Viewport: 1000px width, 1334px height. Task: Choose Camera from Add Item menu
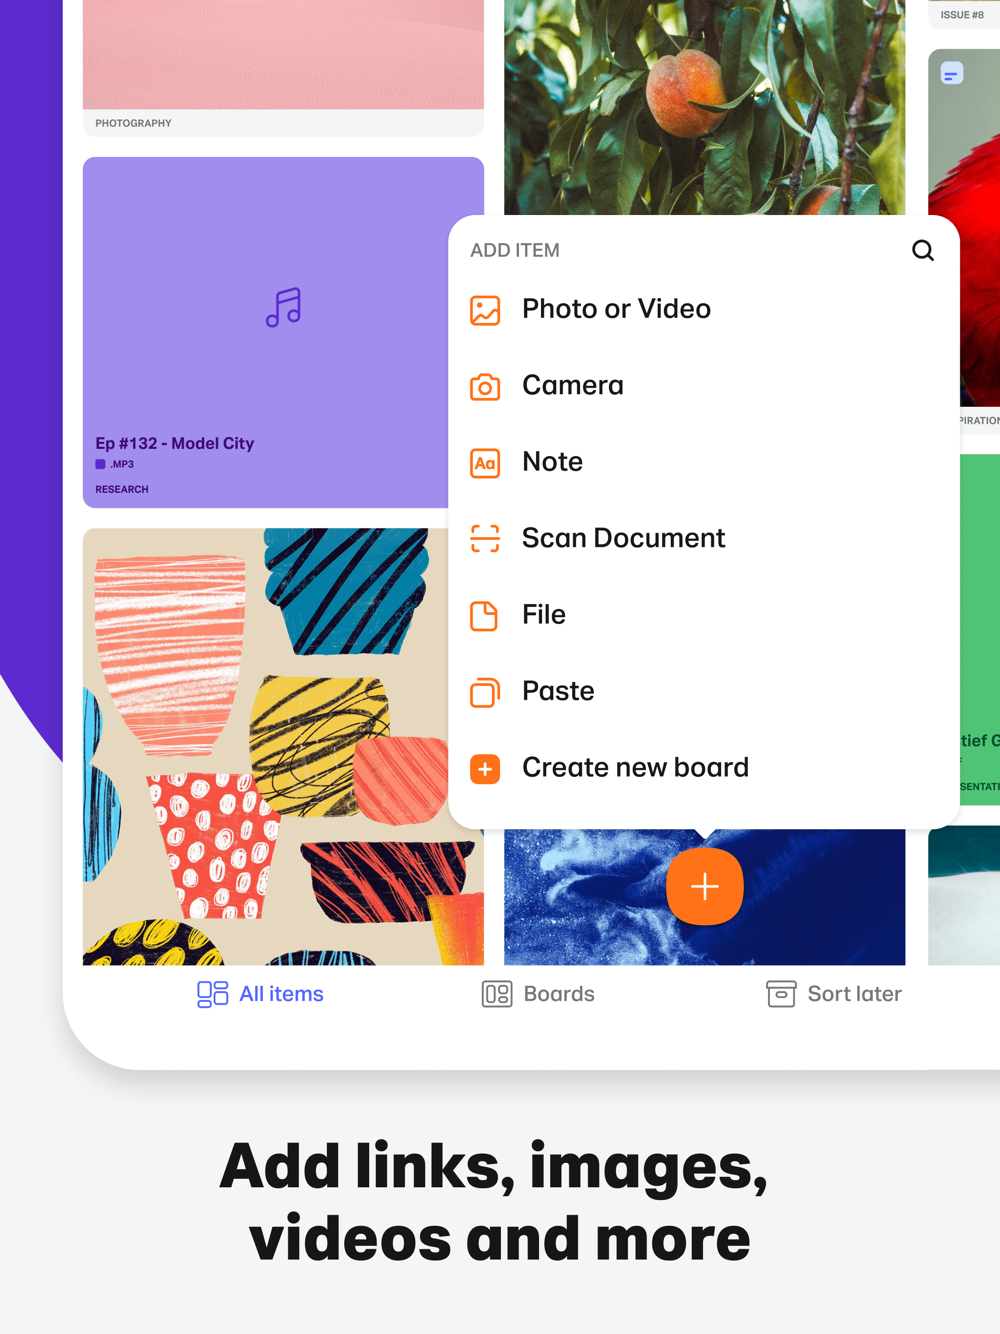click(704, 385)
